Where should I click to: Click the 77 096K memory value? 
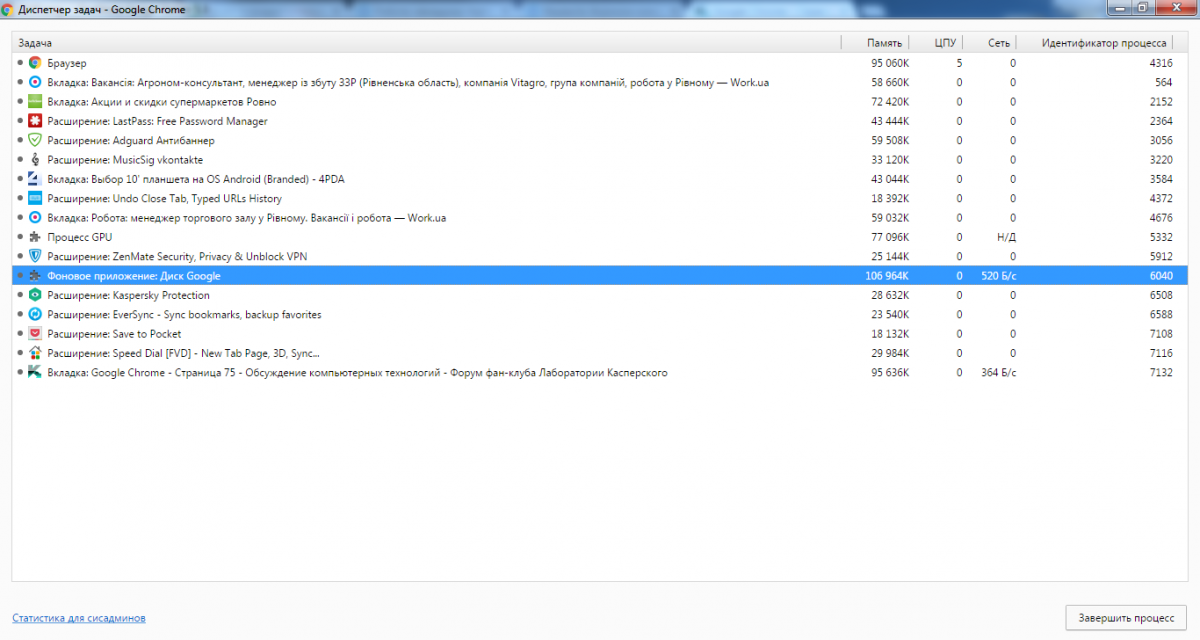click(890, 237)
